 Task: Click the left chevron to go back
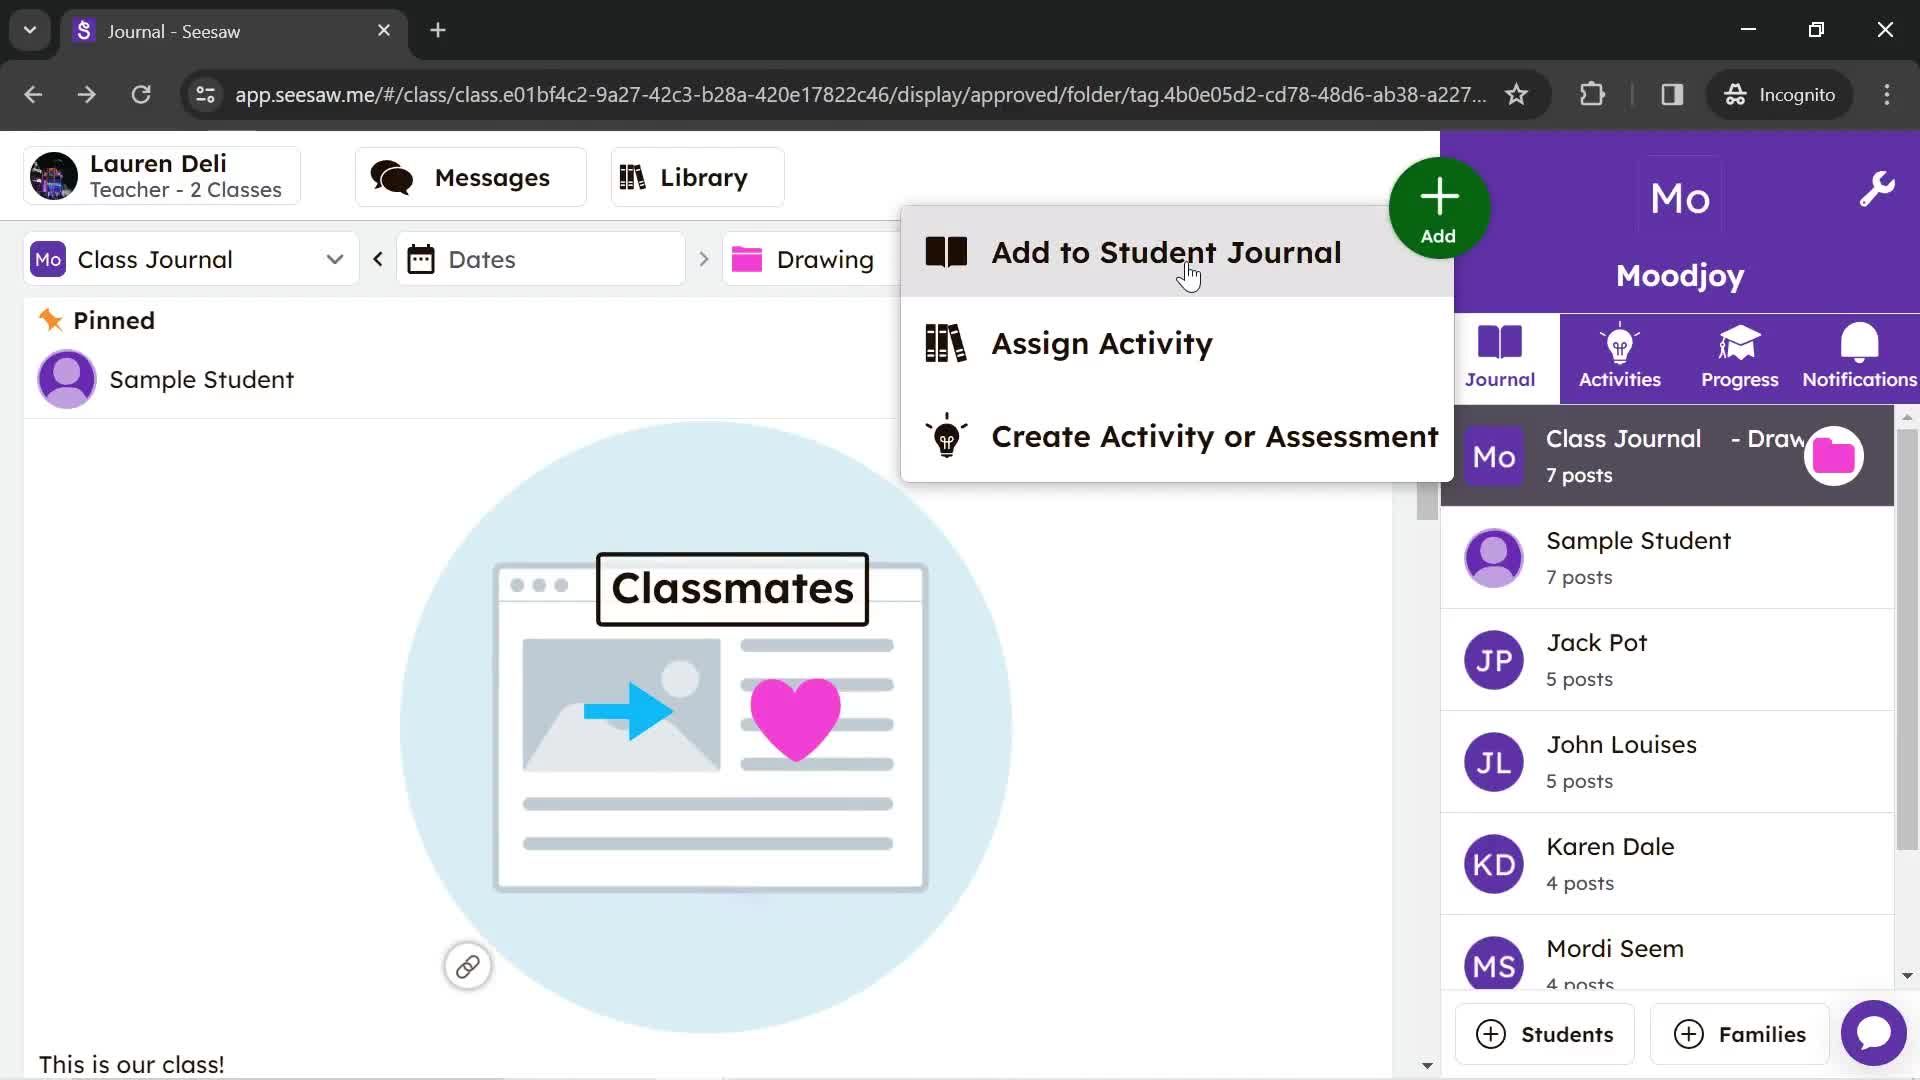pos(378,260)
